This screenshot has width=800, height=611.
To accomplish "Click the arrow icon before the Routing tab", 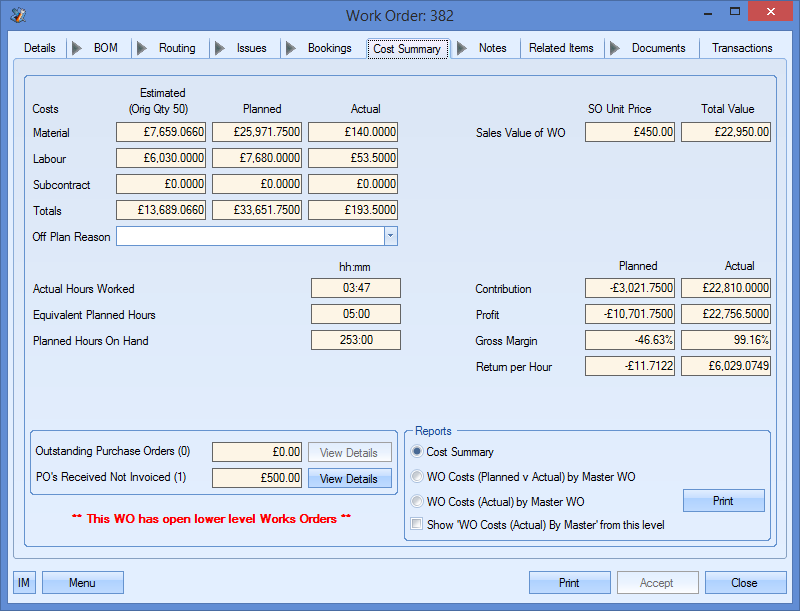I will [x=141, y=48].
